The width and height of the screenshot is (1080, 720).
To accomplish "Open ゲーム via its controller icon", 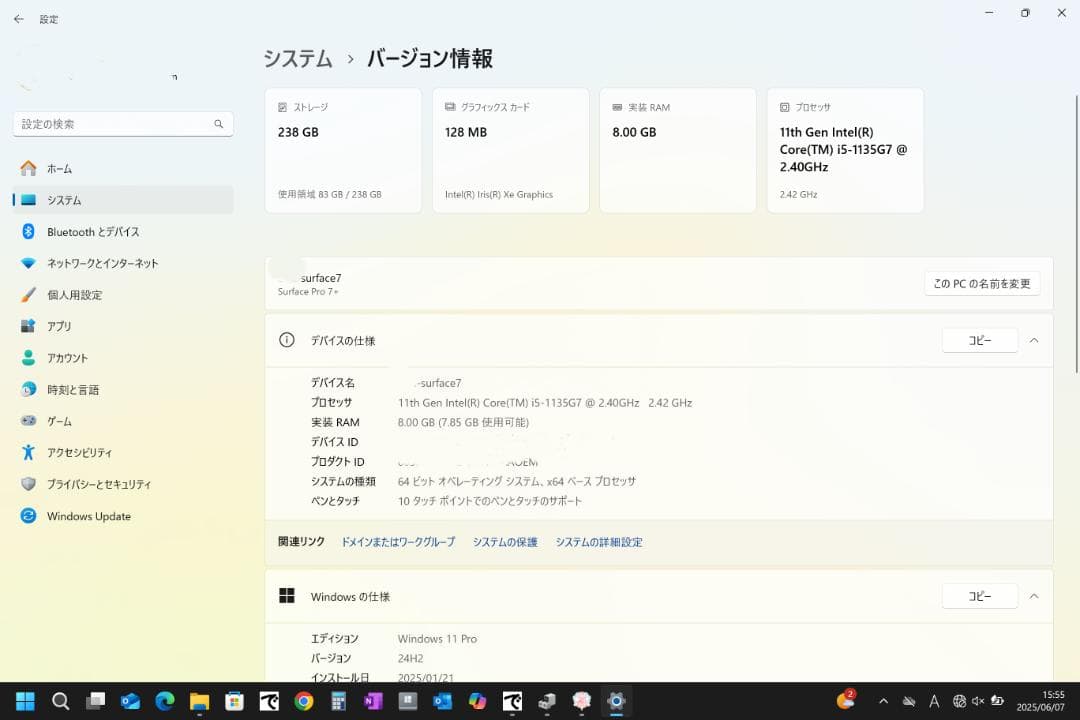I will point(28,420).
